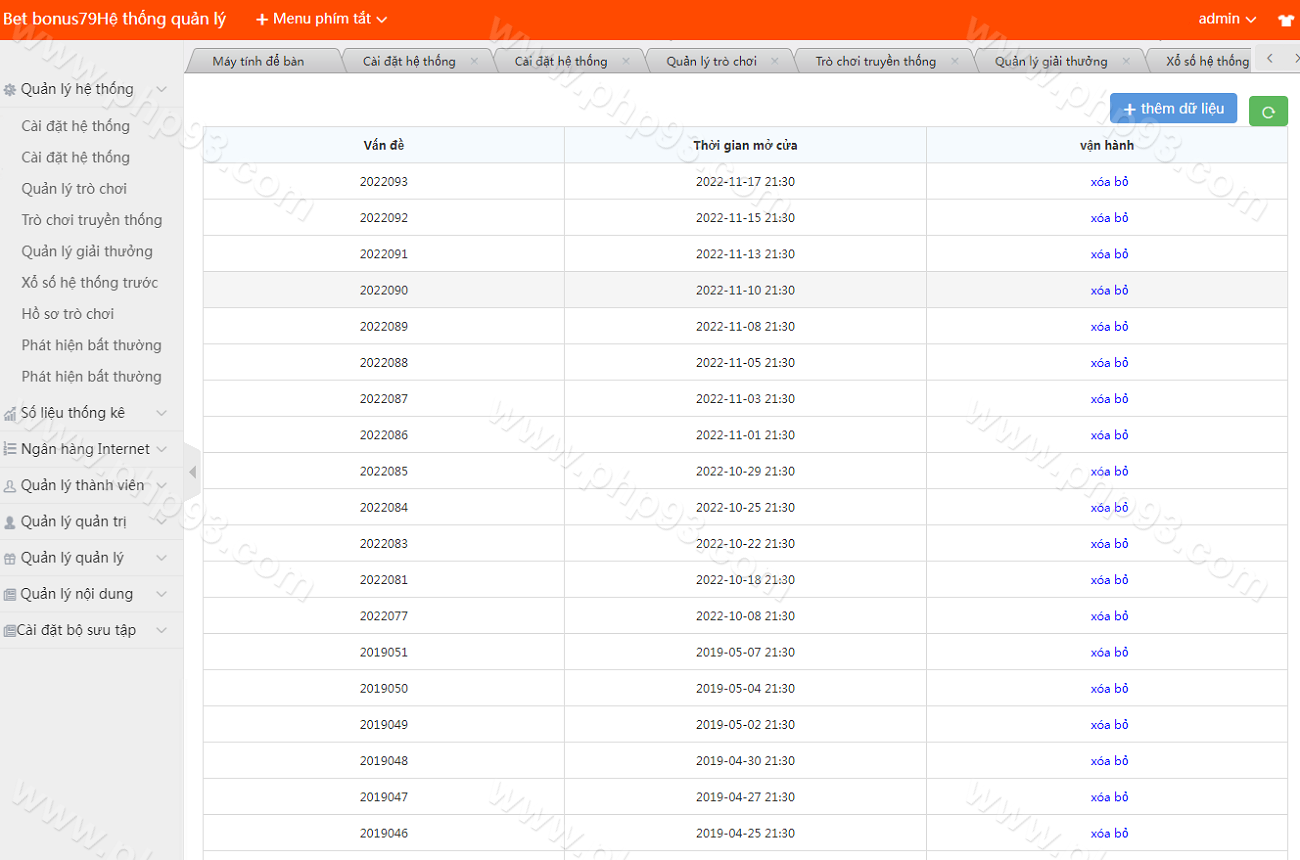
Task: Click xóa bỏ for issue 2019051
Action: [x=1108, y=652]
